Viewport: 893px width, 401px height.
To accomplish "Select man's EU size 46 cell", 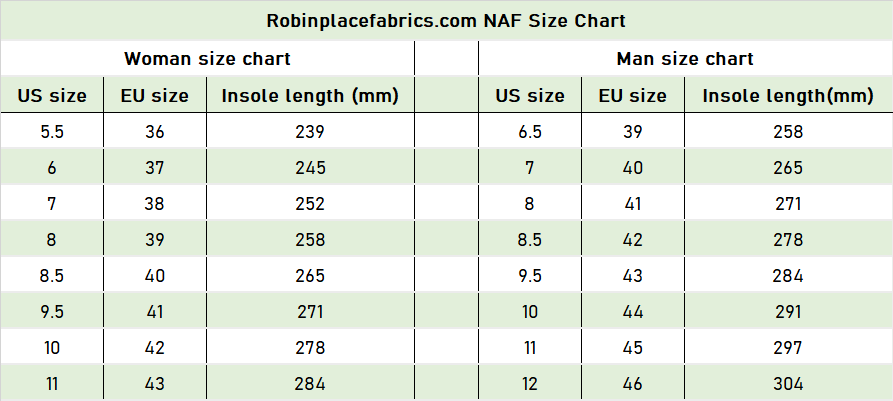I will (x=632, y=383).
